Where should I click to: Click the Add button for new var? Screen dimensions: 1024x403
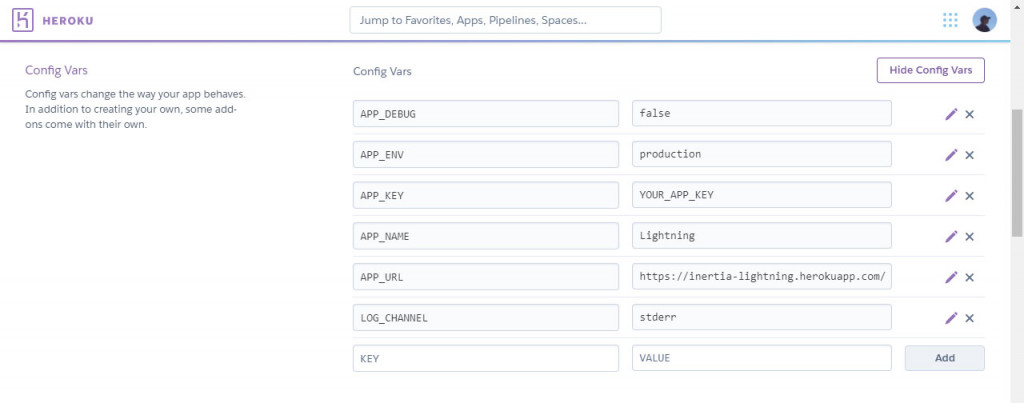pyautogui.click(x=944, y=358)
